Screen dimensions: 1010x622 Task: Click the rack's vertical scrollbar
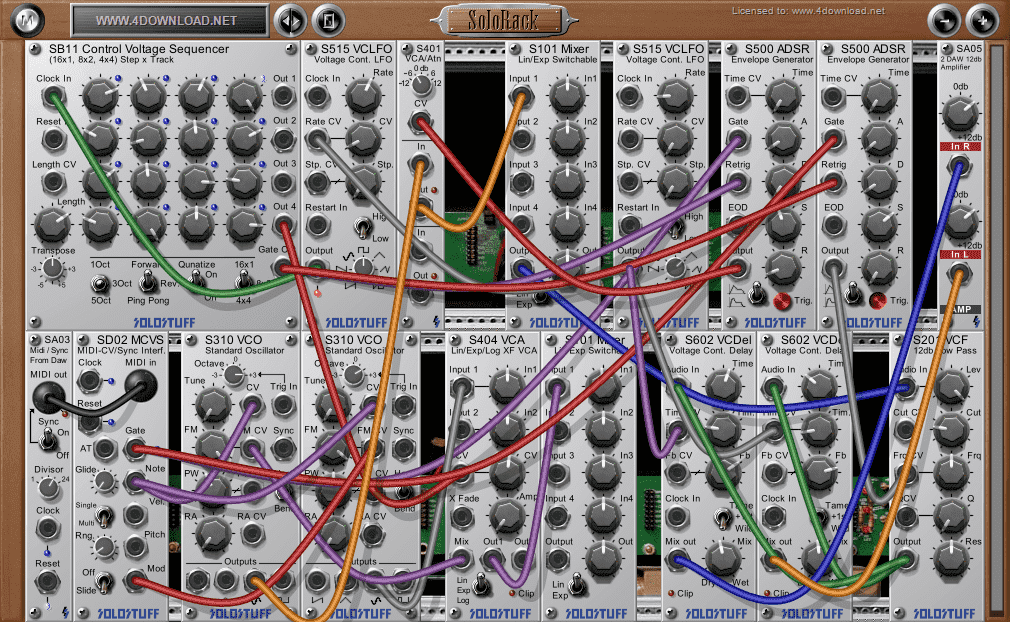point(996,331)
